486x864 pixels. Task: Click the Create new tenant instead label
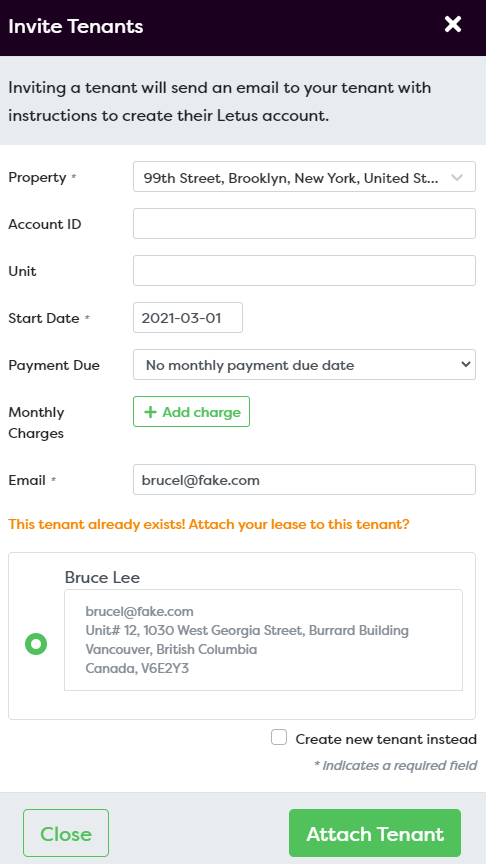tap(386, 739)
